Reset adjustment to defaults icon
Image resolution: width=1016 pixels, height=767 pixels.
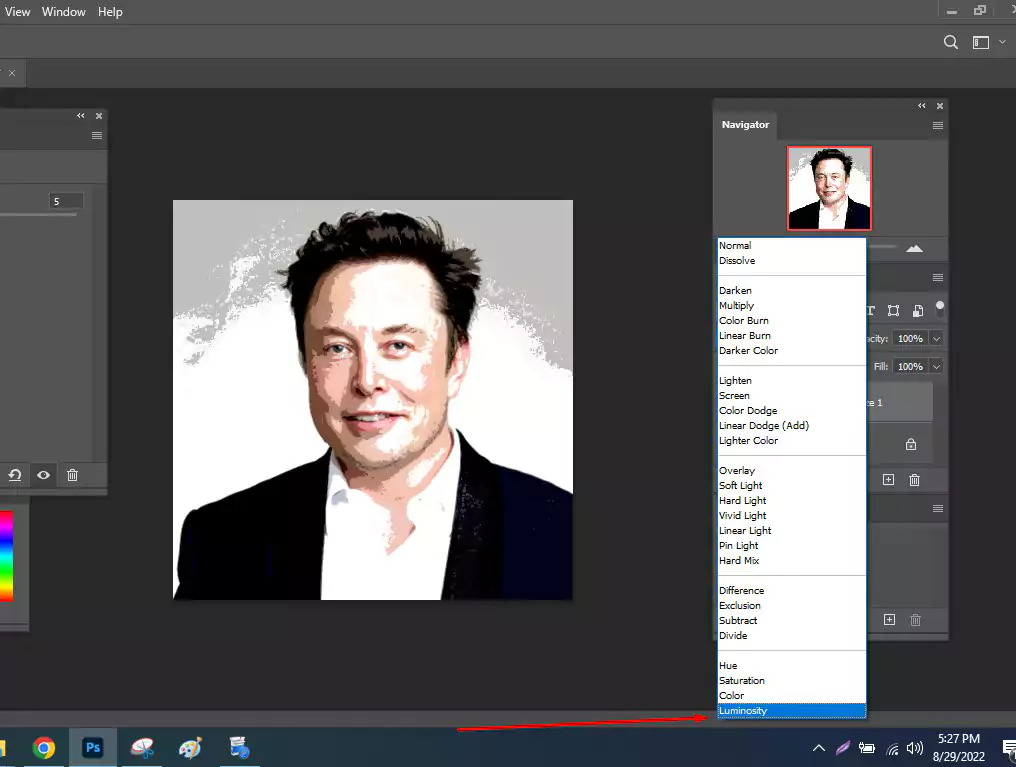[15, 475]
